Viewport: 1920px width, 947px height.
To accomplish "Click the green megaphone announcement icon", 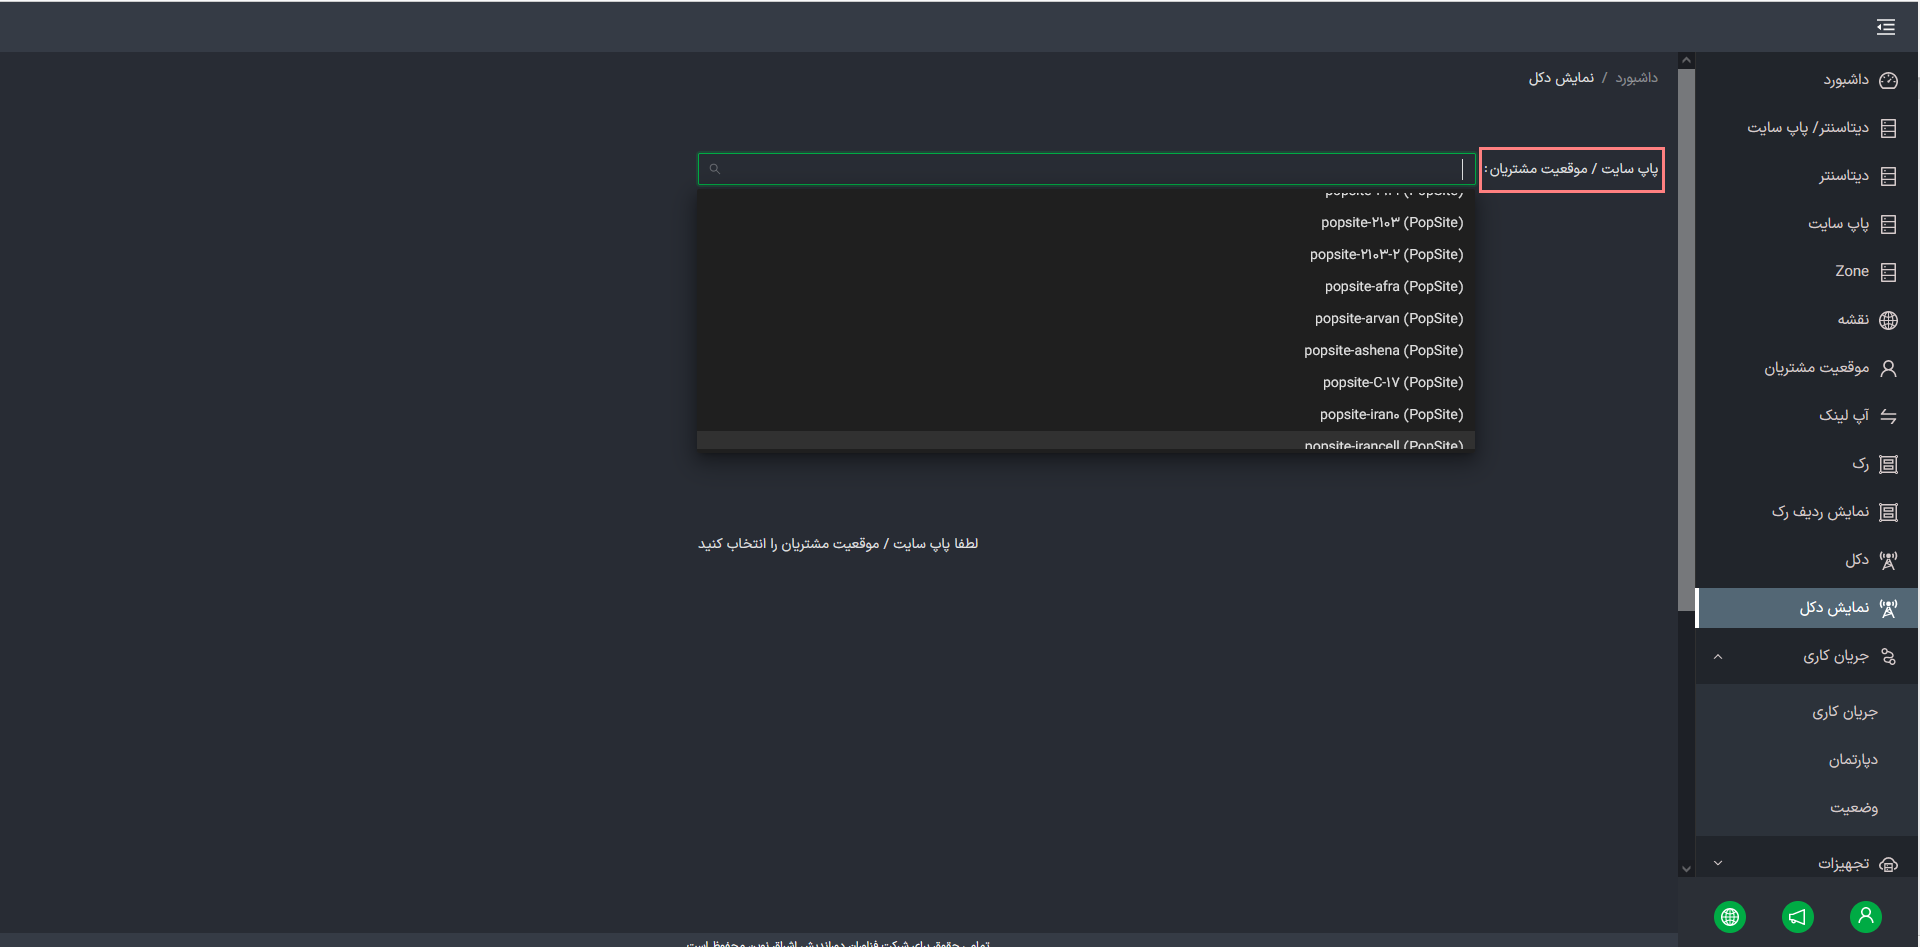I will [1797, 916].
